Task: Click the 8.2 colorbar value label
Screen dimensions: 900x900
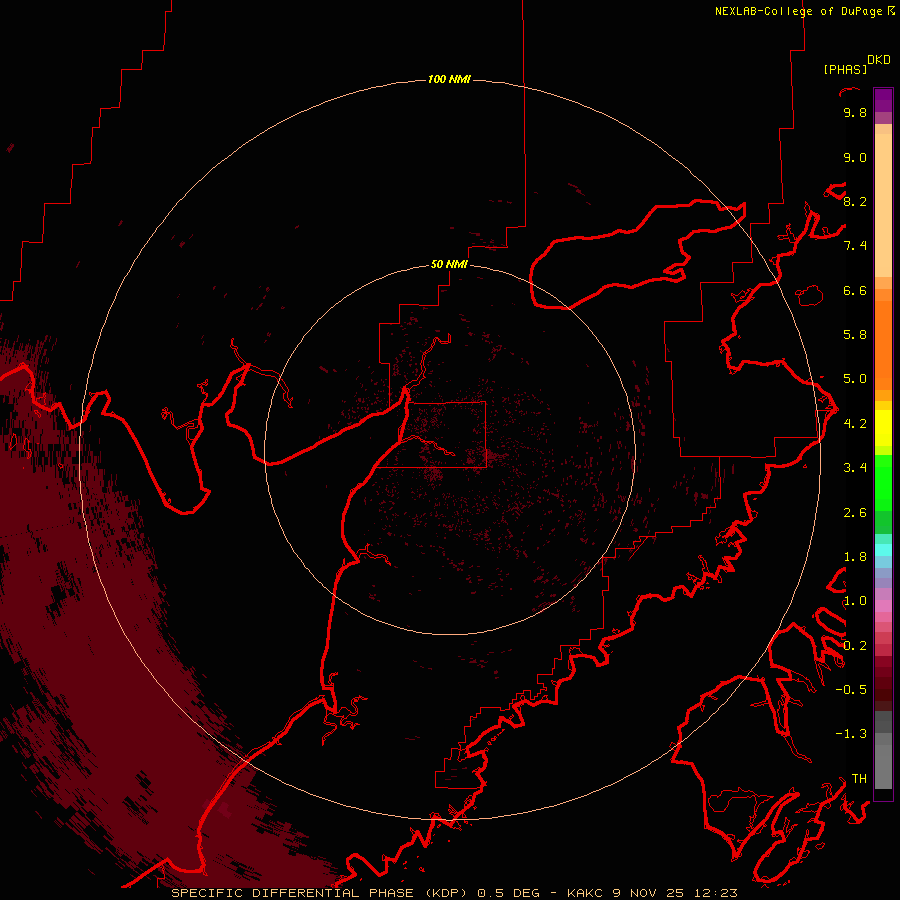Action: pyautogui.click(x=855, y=201)
